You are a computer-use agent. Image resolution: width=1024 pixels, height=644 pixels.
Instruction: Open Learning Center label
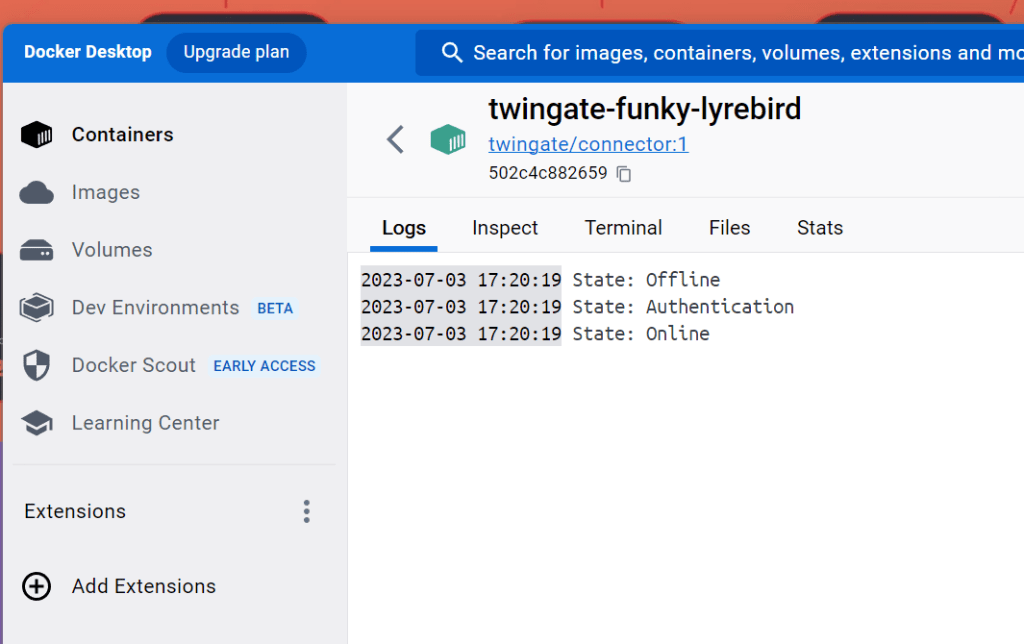[x=146, y=423]
